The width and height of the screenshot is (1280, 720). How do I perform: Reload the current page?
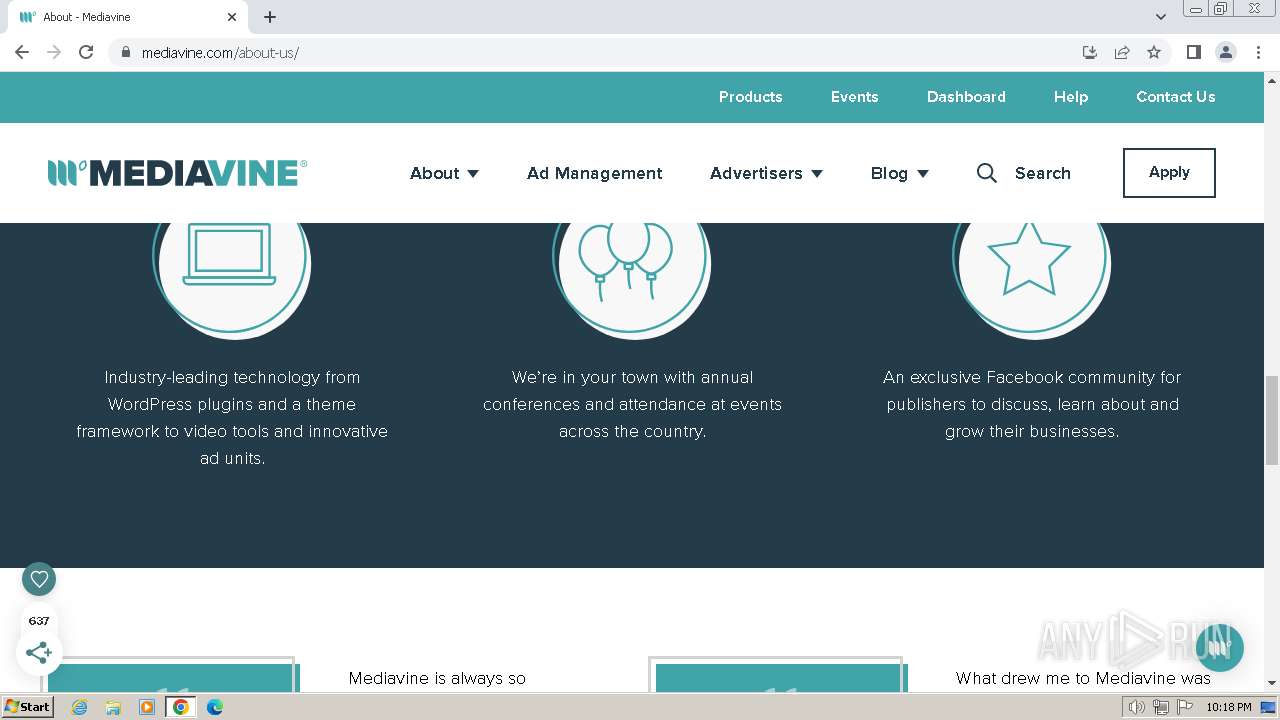86,52
